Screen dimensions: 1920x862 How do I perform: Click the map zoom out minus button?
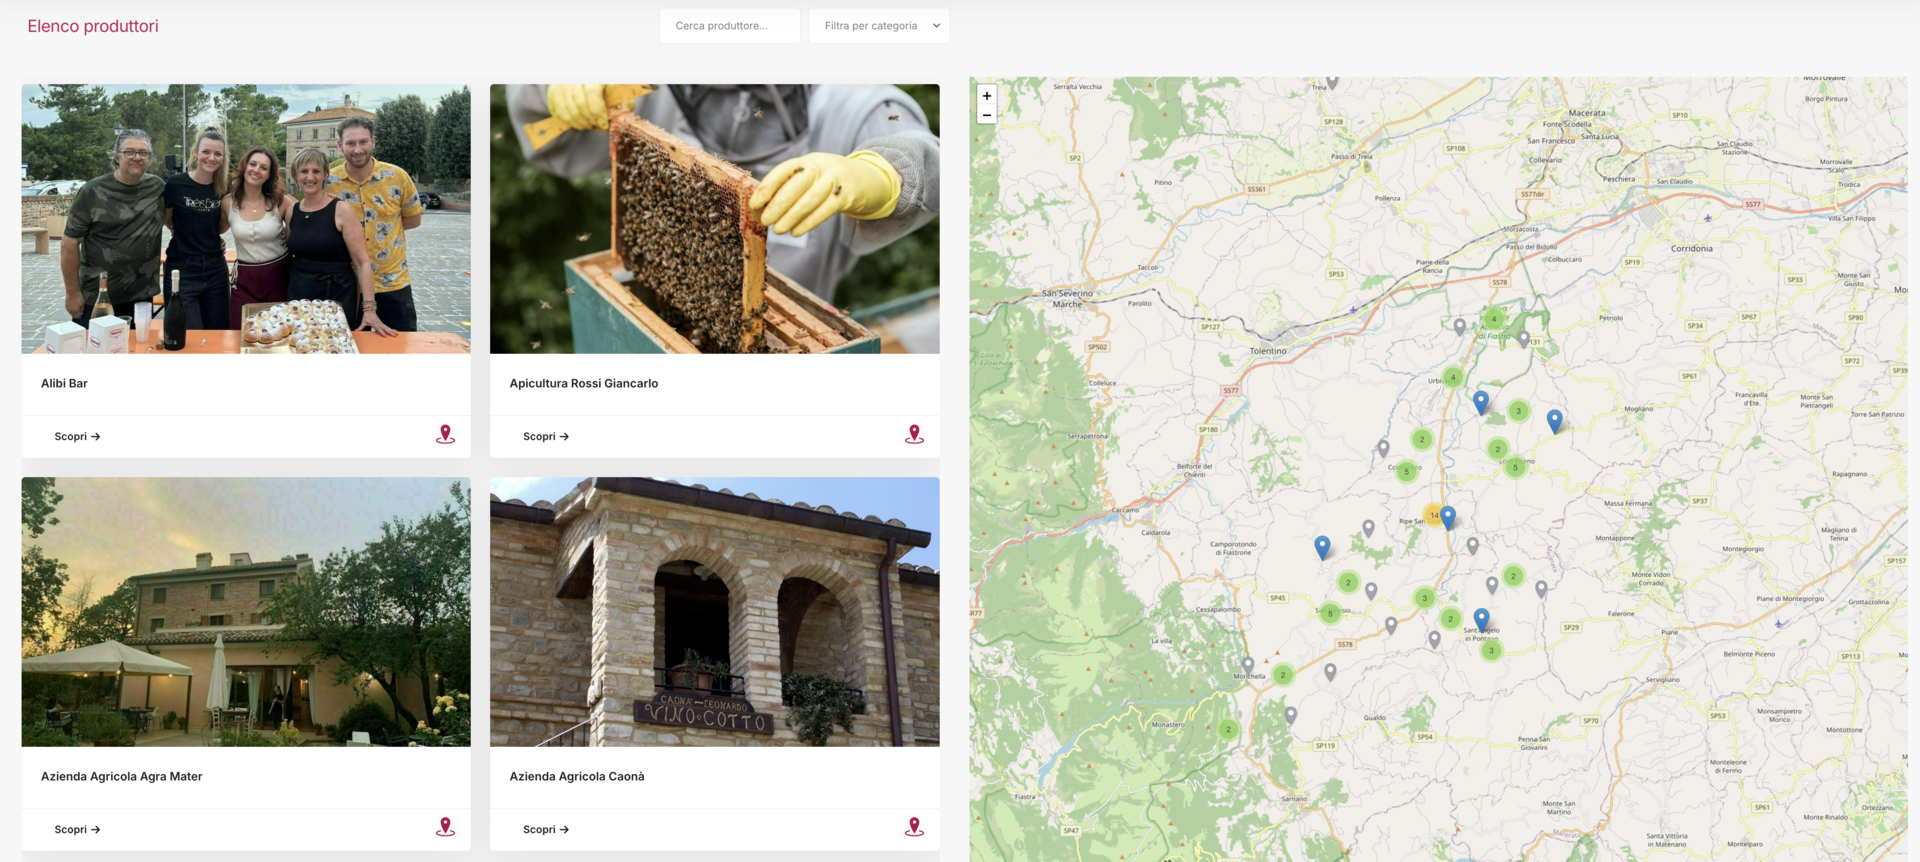point(986,115)
